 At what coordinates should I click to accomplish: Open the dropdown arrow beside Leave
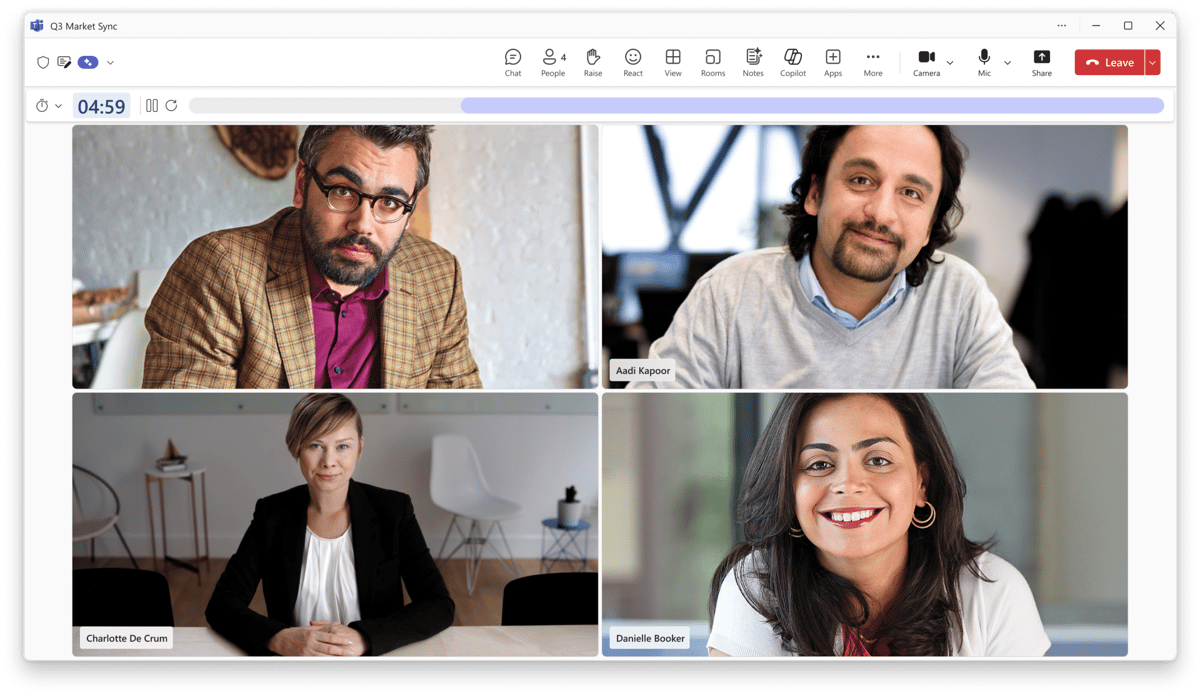1153,62
